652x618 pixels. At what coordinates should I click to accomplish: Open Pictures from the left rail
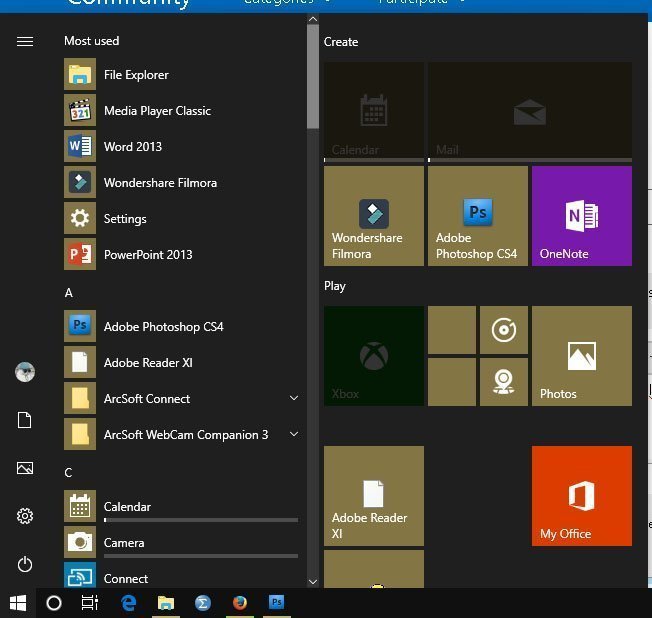coord(25,468)
